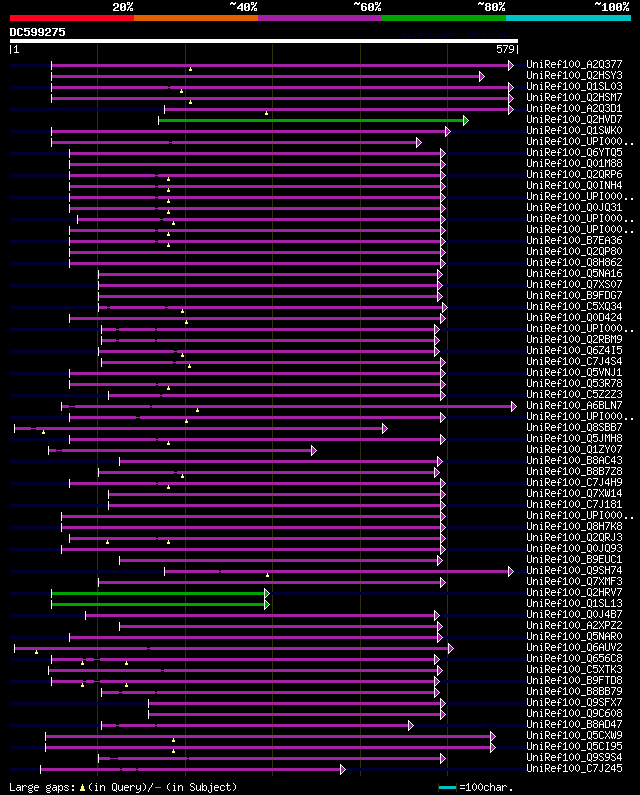Click the purple ~60% identity color segment
Screen dimensions: 640x795
click(320, 18)
